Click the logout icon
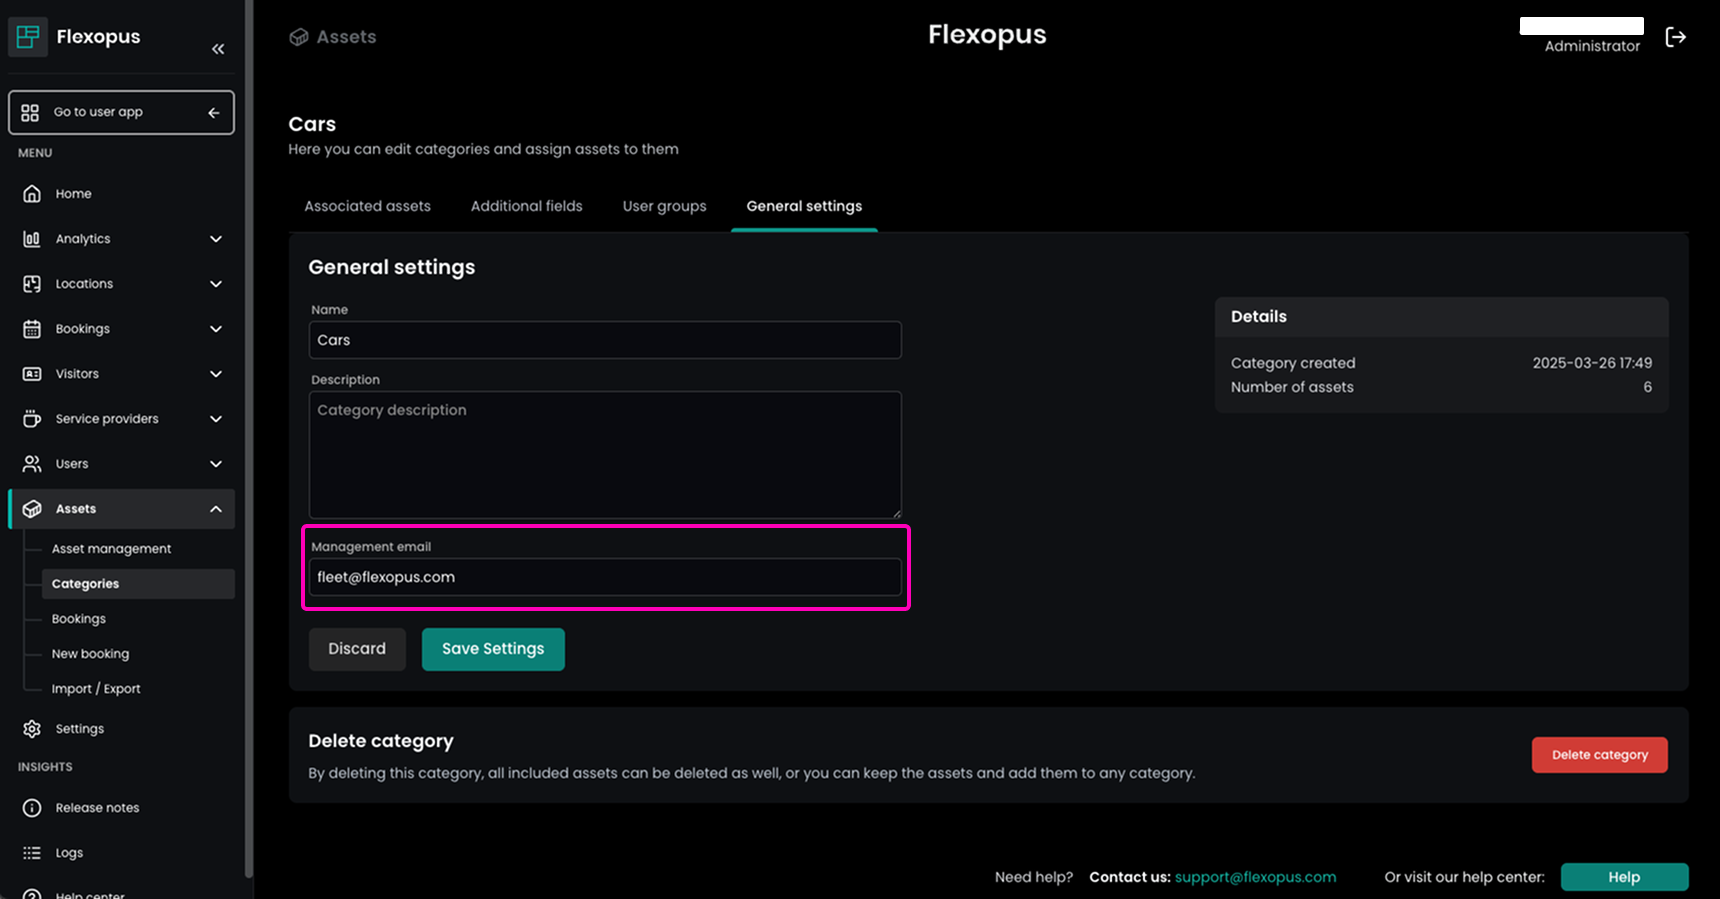Viewport: 1720px width, 899px height. 1675,37
